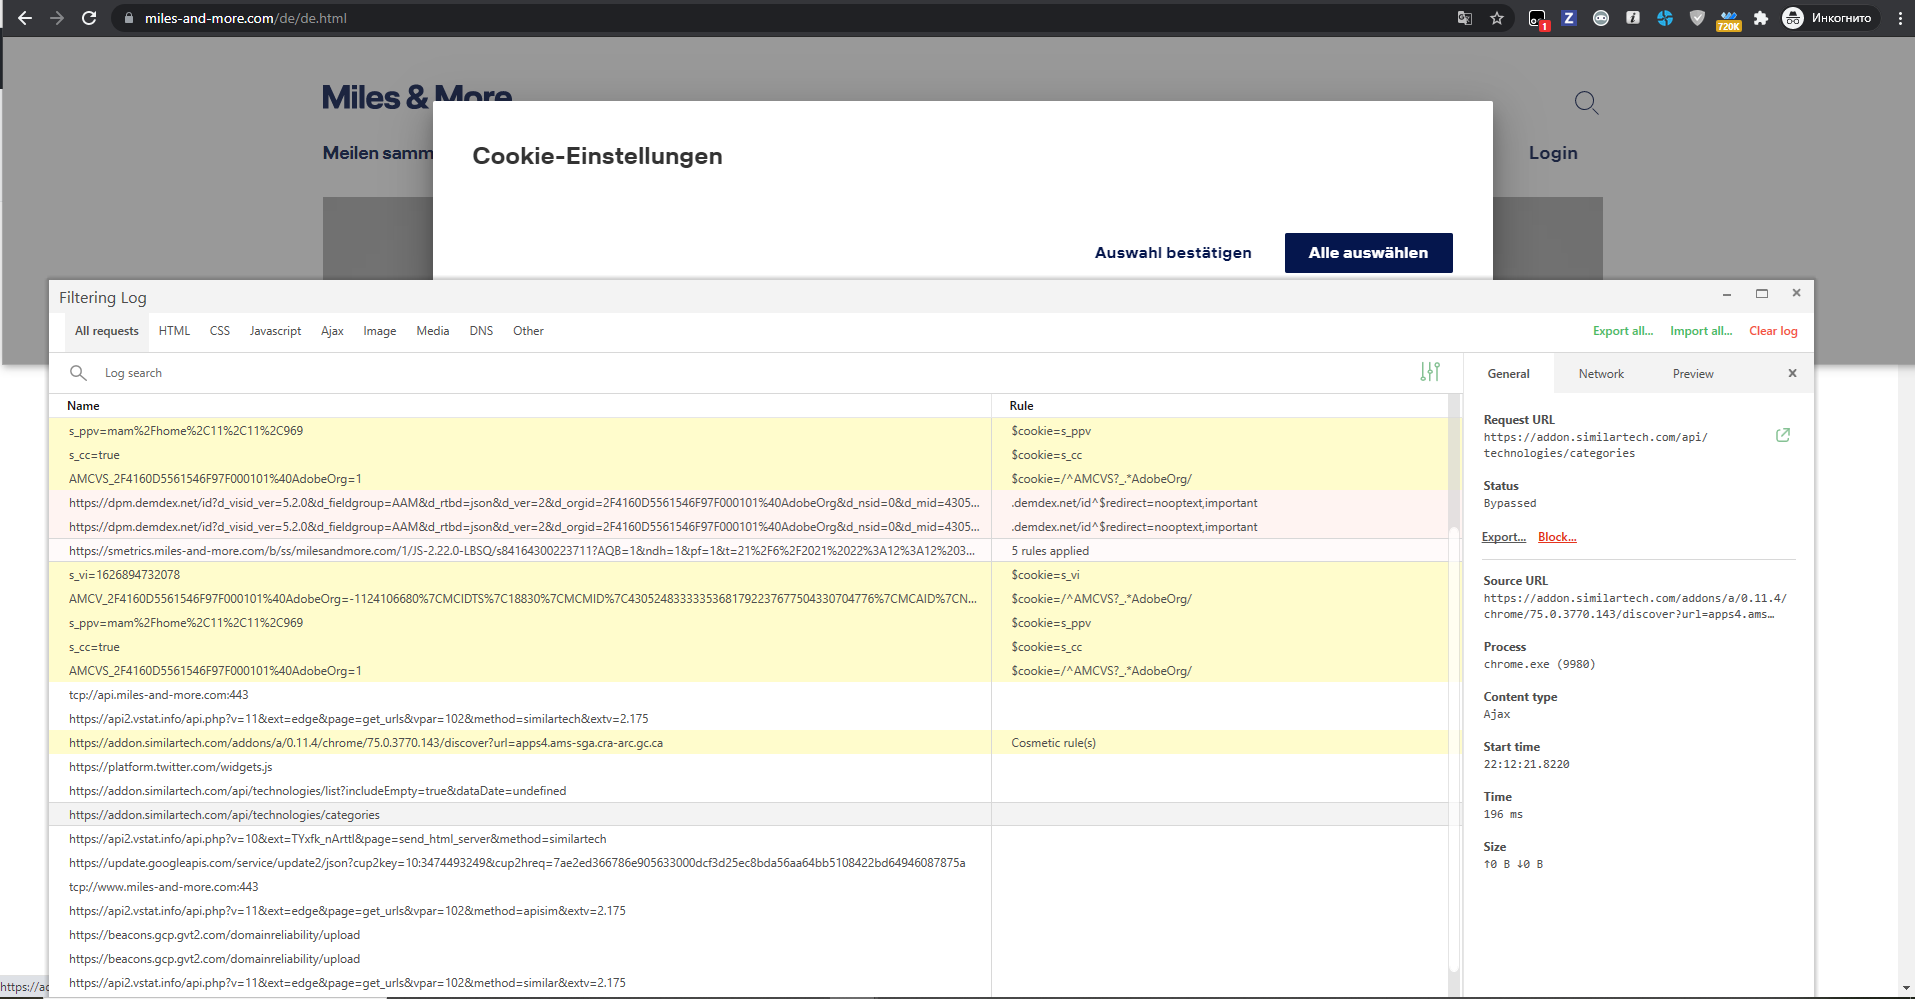Click into the Log search field
1915x999 pixels.
pos(300,373)
